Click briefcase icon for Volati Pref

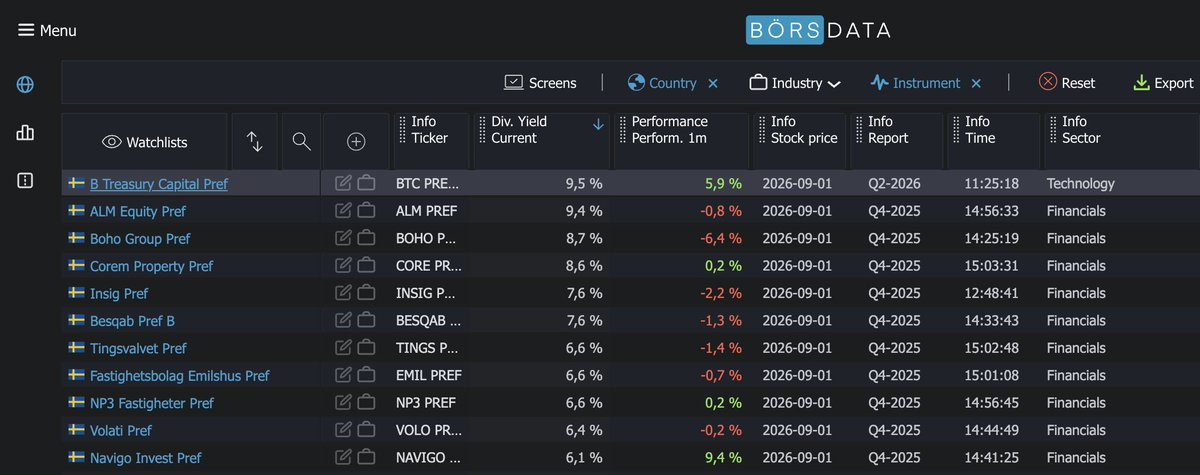coord(366,430)
